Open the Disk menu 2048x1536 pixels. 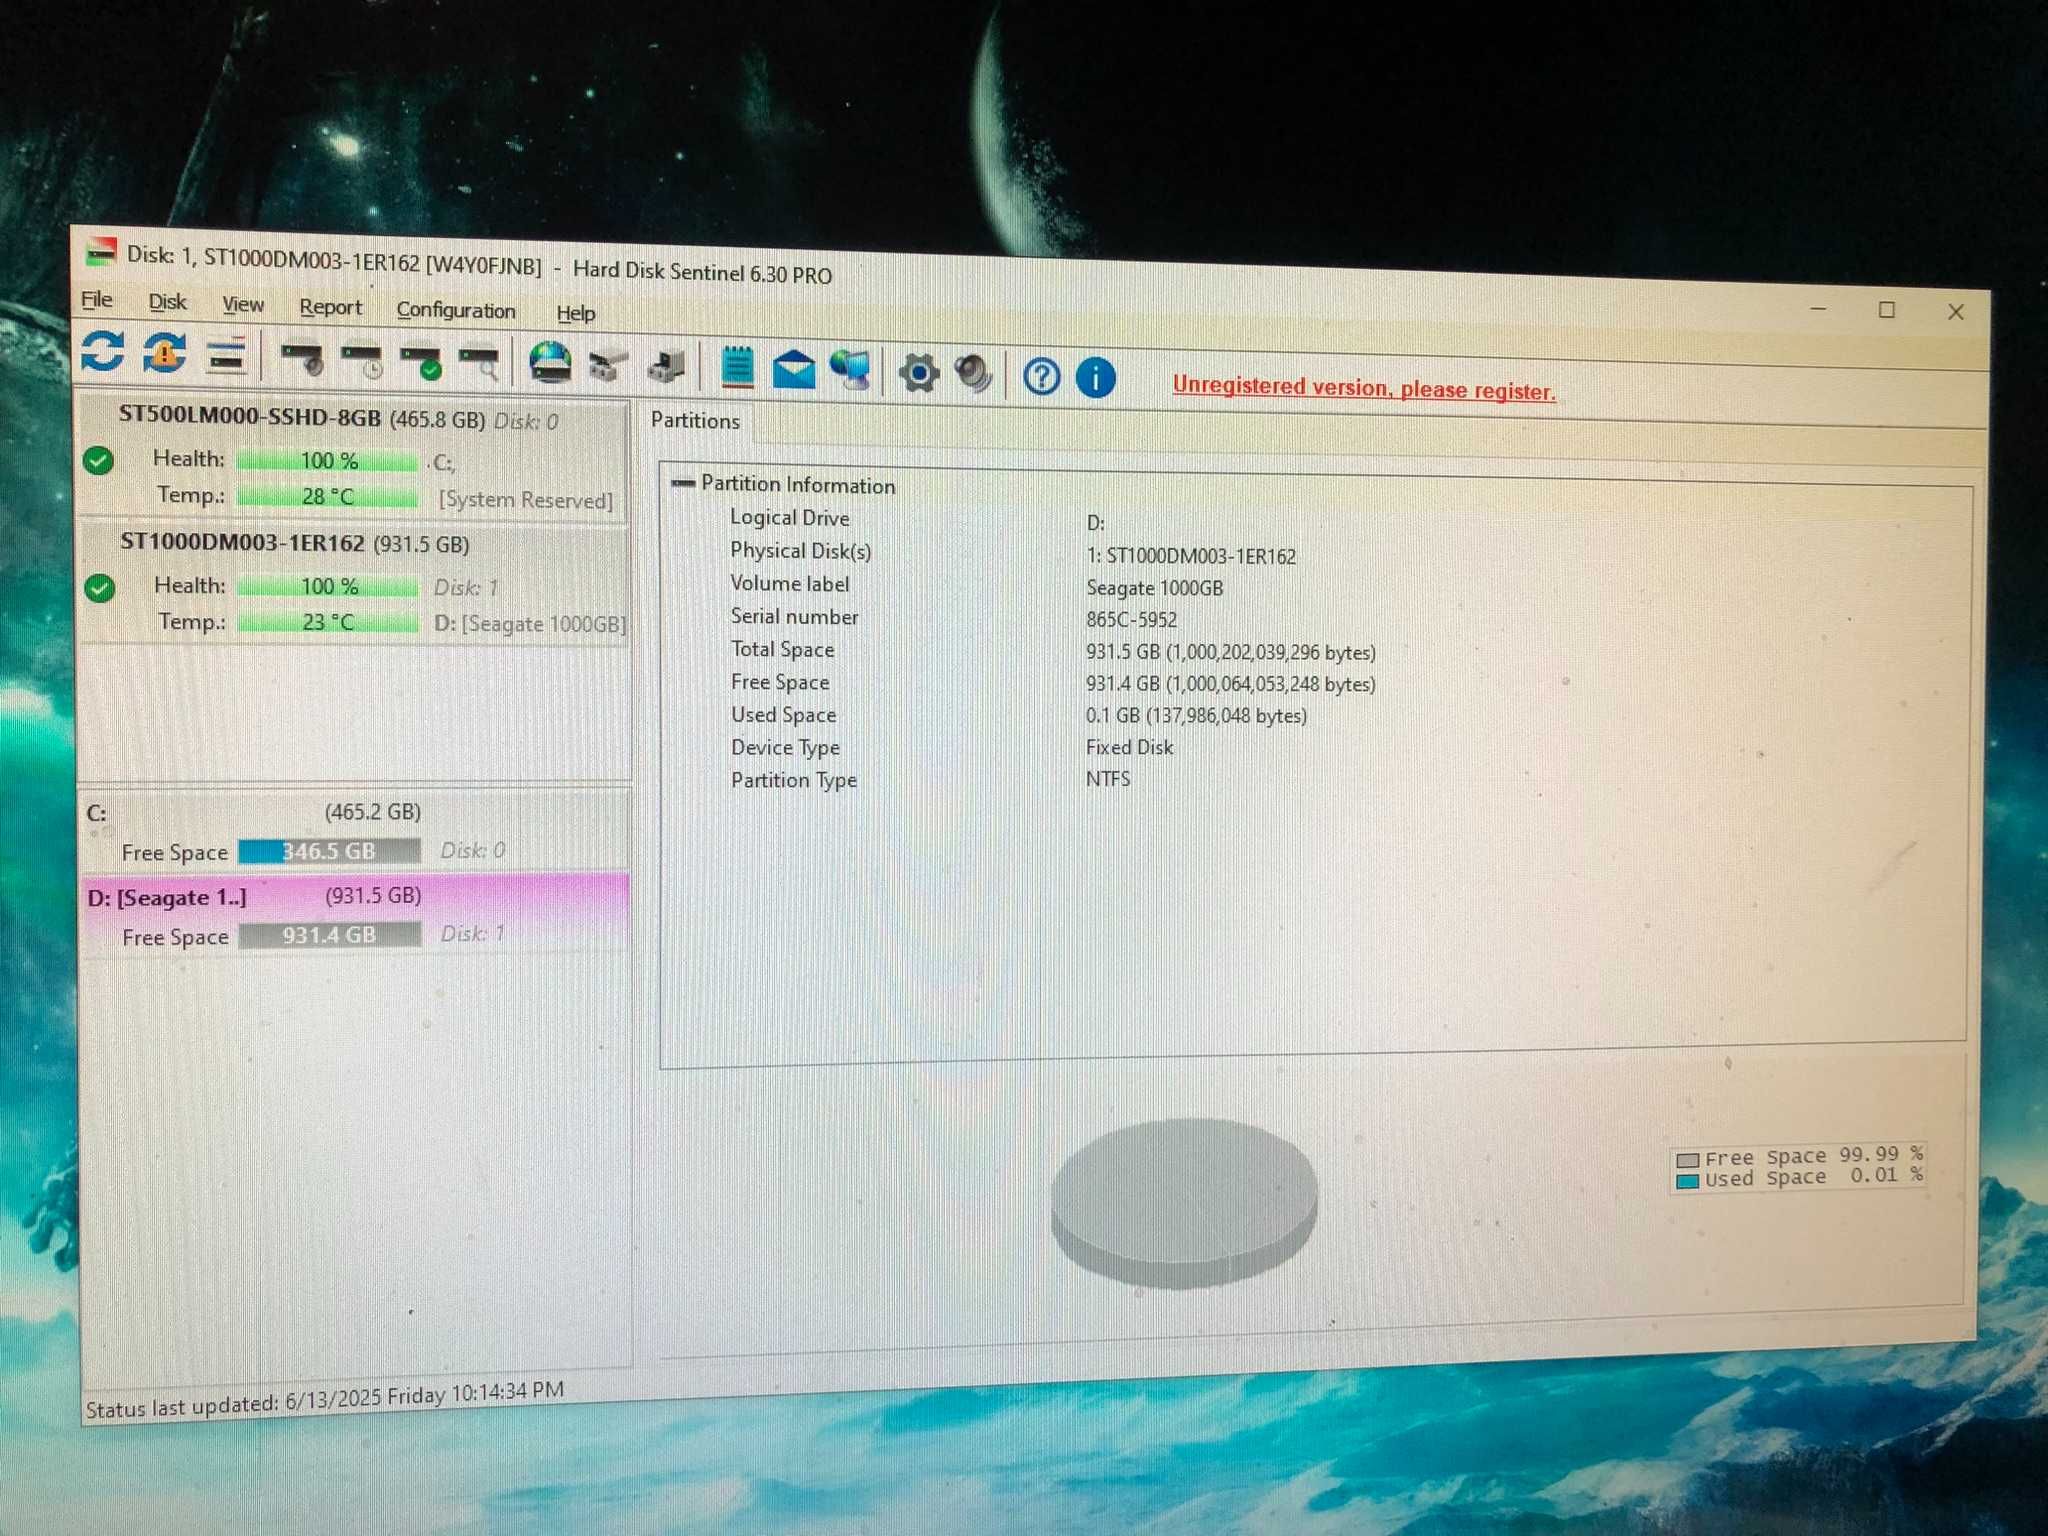[x=167, y=302]
